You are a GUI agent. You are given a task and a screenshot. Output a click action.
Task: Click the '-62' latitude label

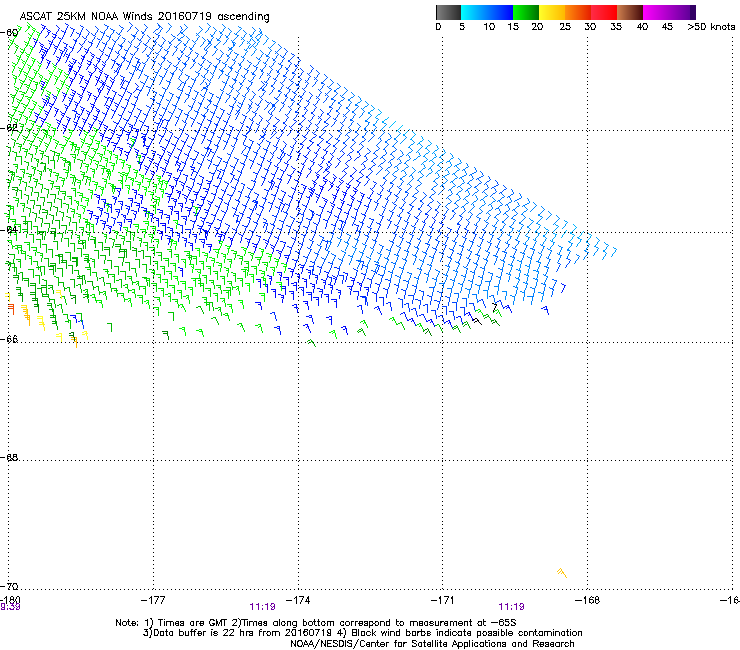point(9,128)
